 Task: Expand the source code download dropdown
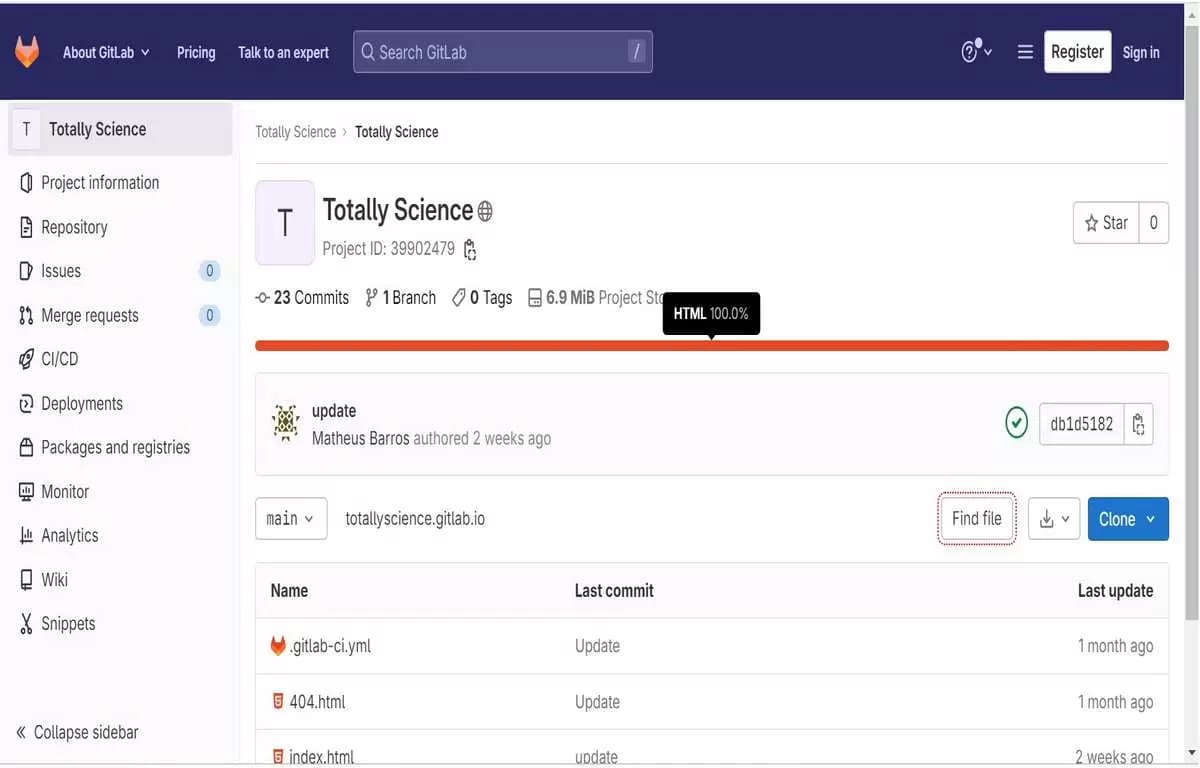1053,518
